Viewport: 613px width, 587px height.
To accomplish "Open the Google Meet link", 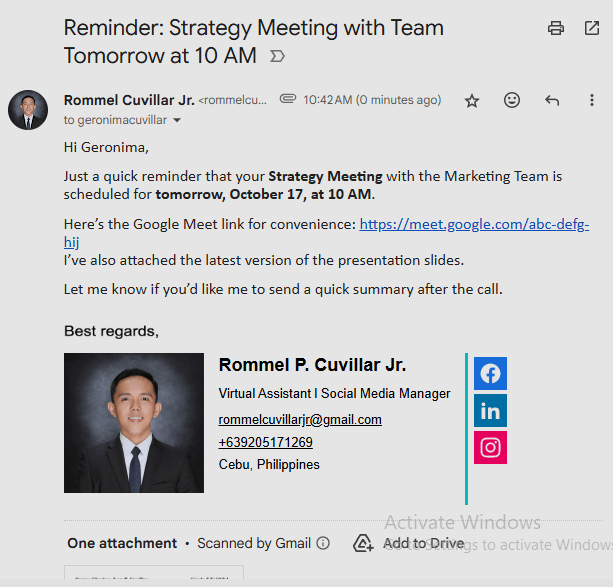I will coord(473,225).
